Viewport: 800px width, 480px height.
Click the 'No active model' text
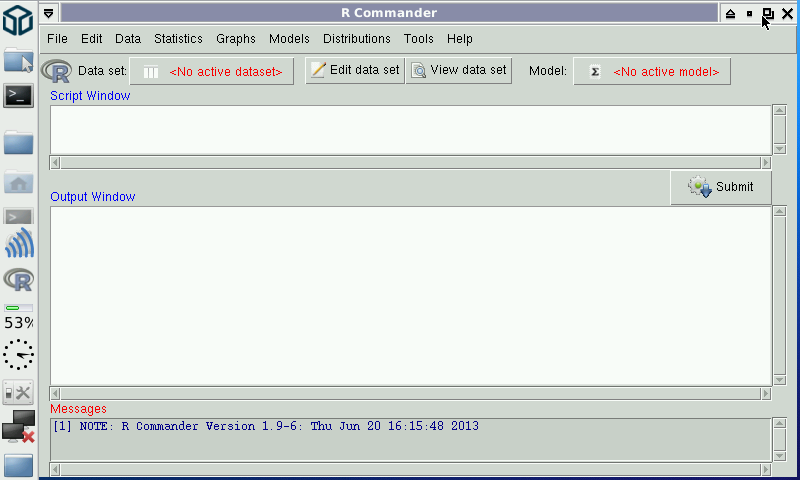point(666,72)
